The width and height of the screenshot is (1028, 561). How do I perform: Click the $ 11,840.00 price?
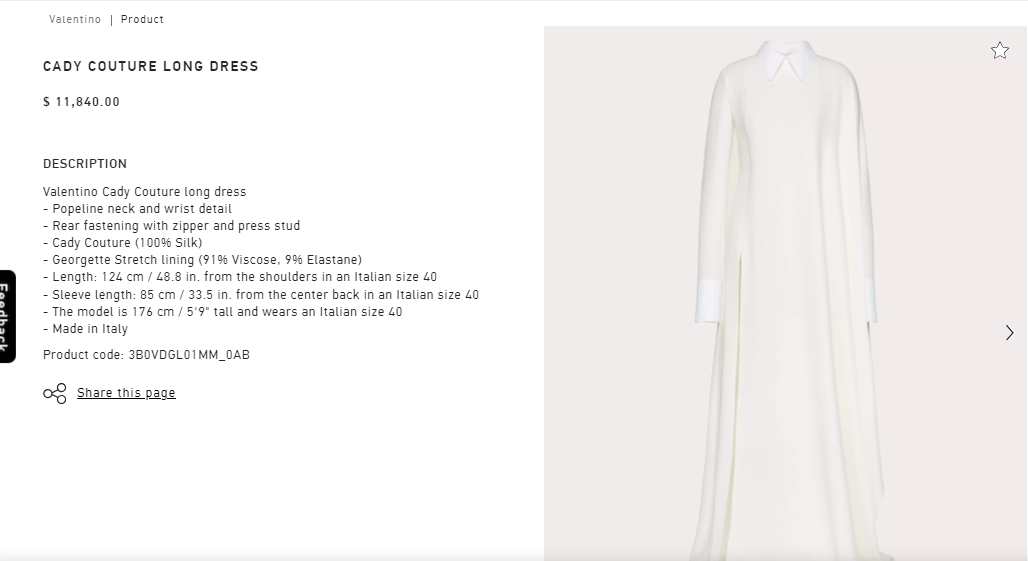[81, 102]
